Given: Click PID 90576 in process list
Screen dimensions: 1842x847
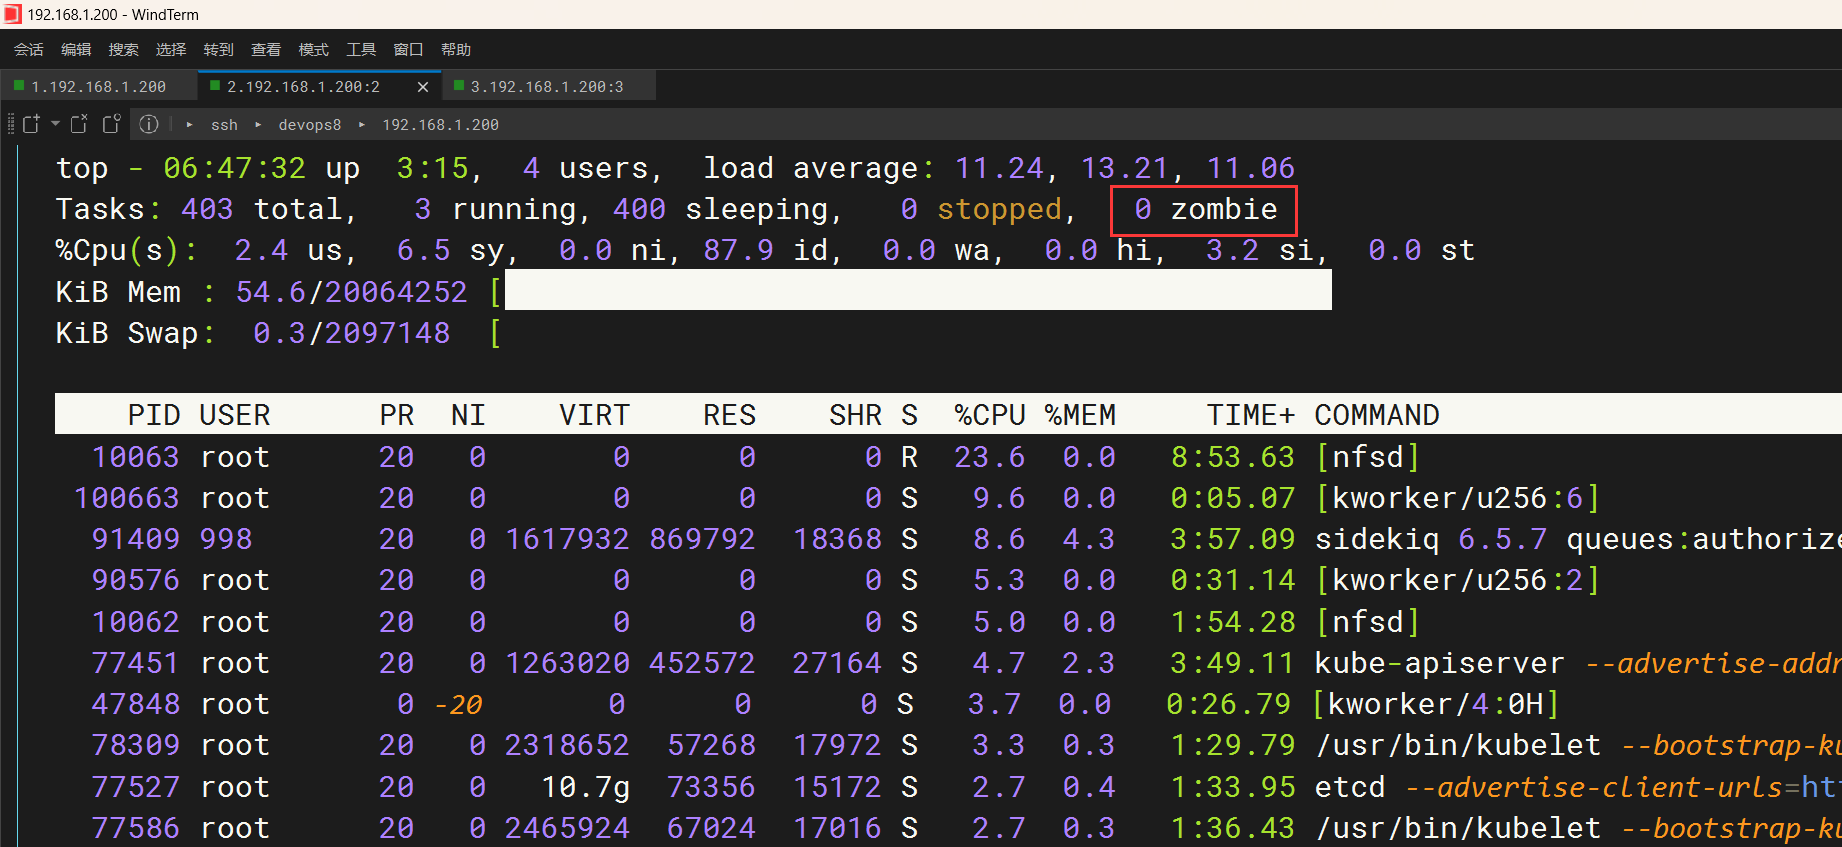Looking at the screenshot, I should pos(136,581).
